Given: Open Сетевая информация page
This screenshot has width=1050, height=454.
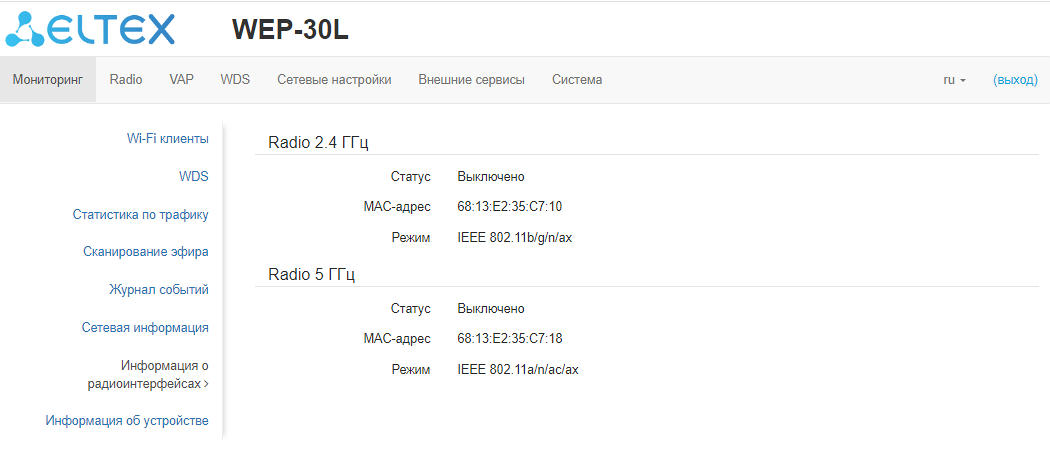Looking at the screenshot, I should [x=144, y=328].
